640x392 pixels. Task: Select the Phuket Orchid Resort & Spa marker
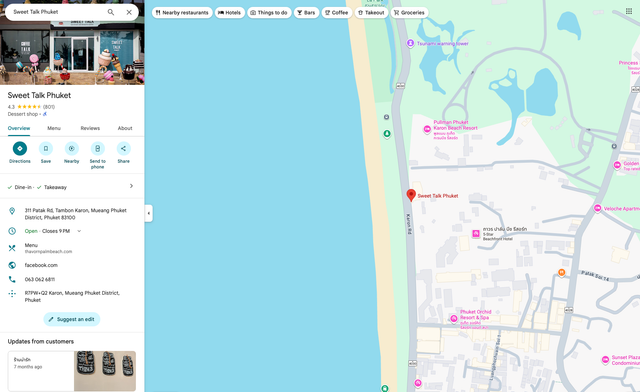click(453, 318)
